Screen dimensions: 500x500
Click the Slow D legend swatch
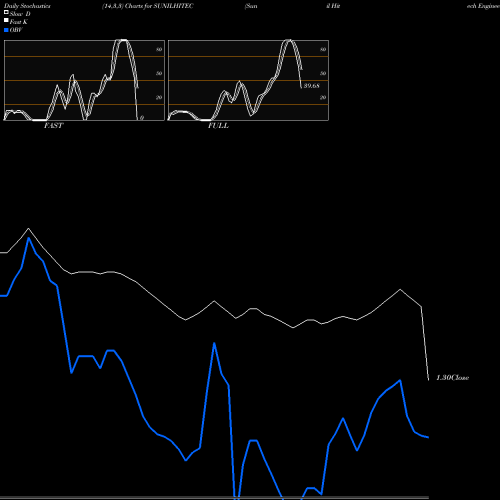[6, 12]
